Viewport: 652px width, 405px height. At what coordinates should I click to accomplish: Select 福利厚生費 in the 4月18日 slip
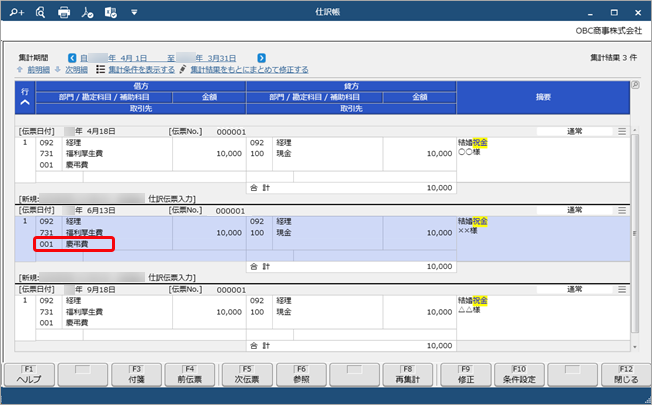[x=84, y=154]
